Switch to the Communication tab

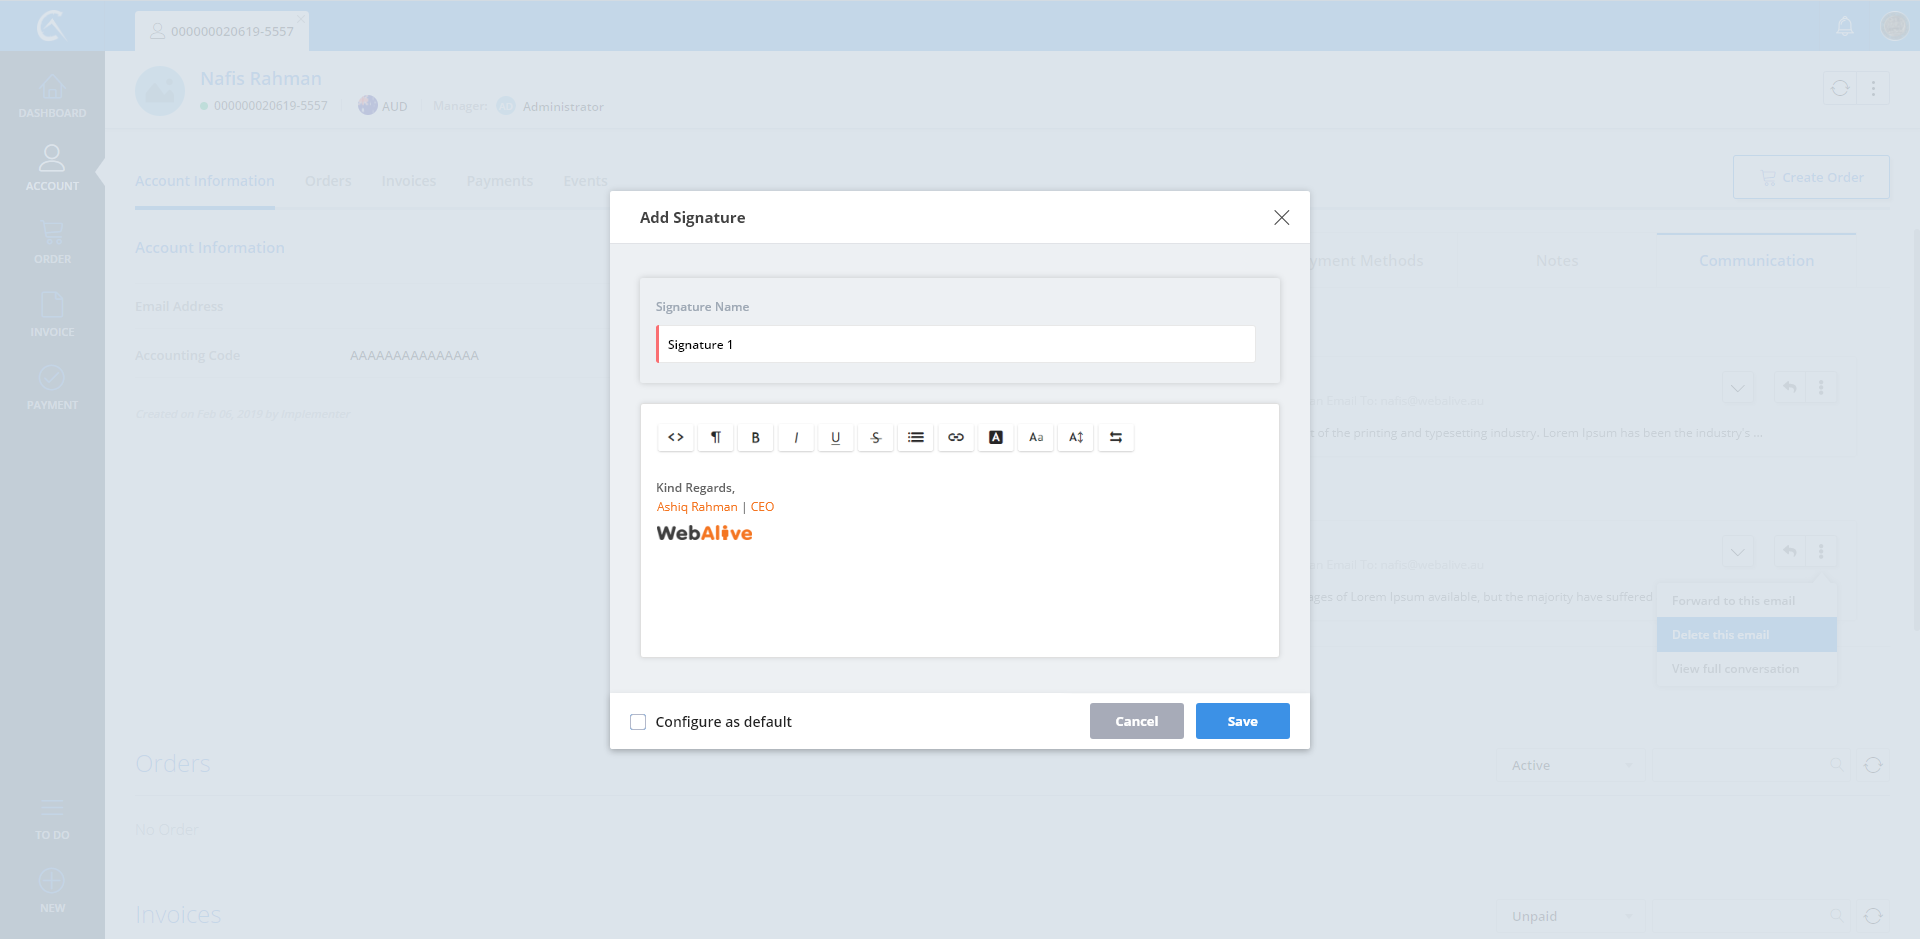pos(1756,261)
